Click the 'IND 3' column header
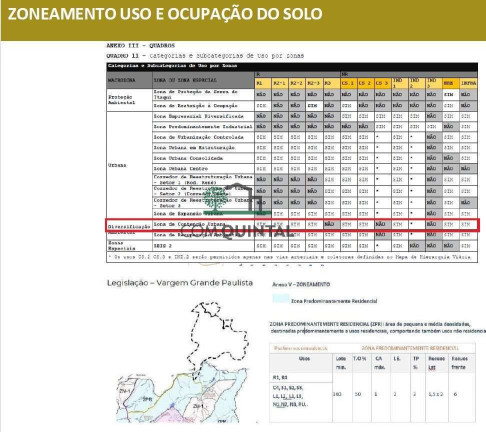This screenshot has width=486, height=432. click(434, 83)
